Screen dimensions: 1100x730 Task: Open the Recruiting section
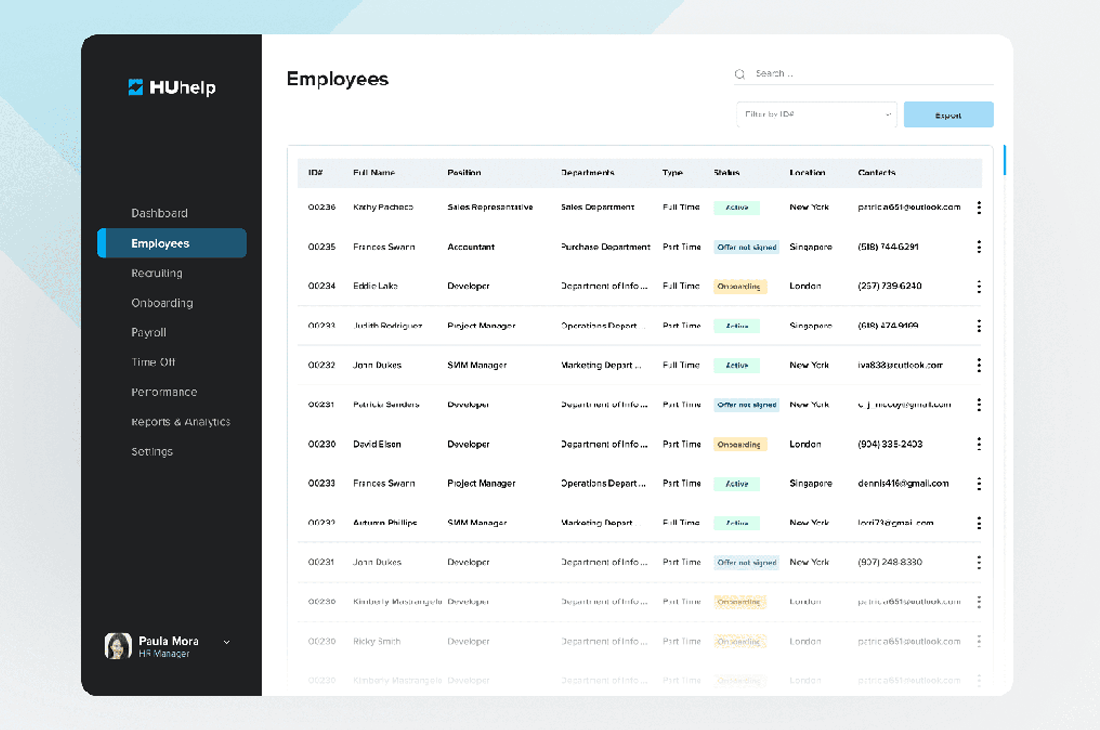pyautogui.click(x=159, y=272)
